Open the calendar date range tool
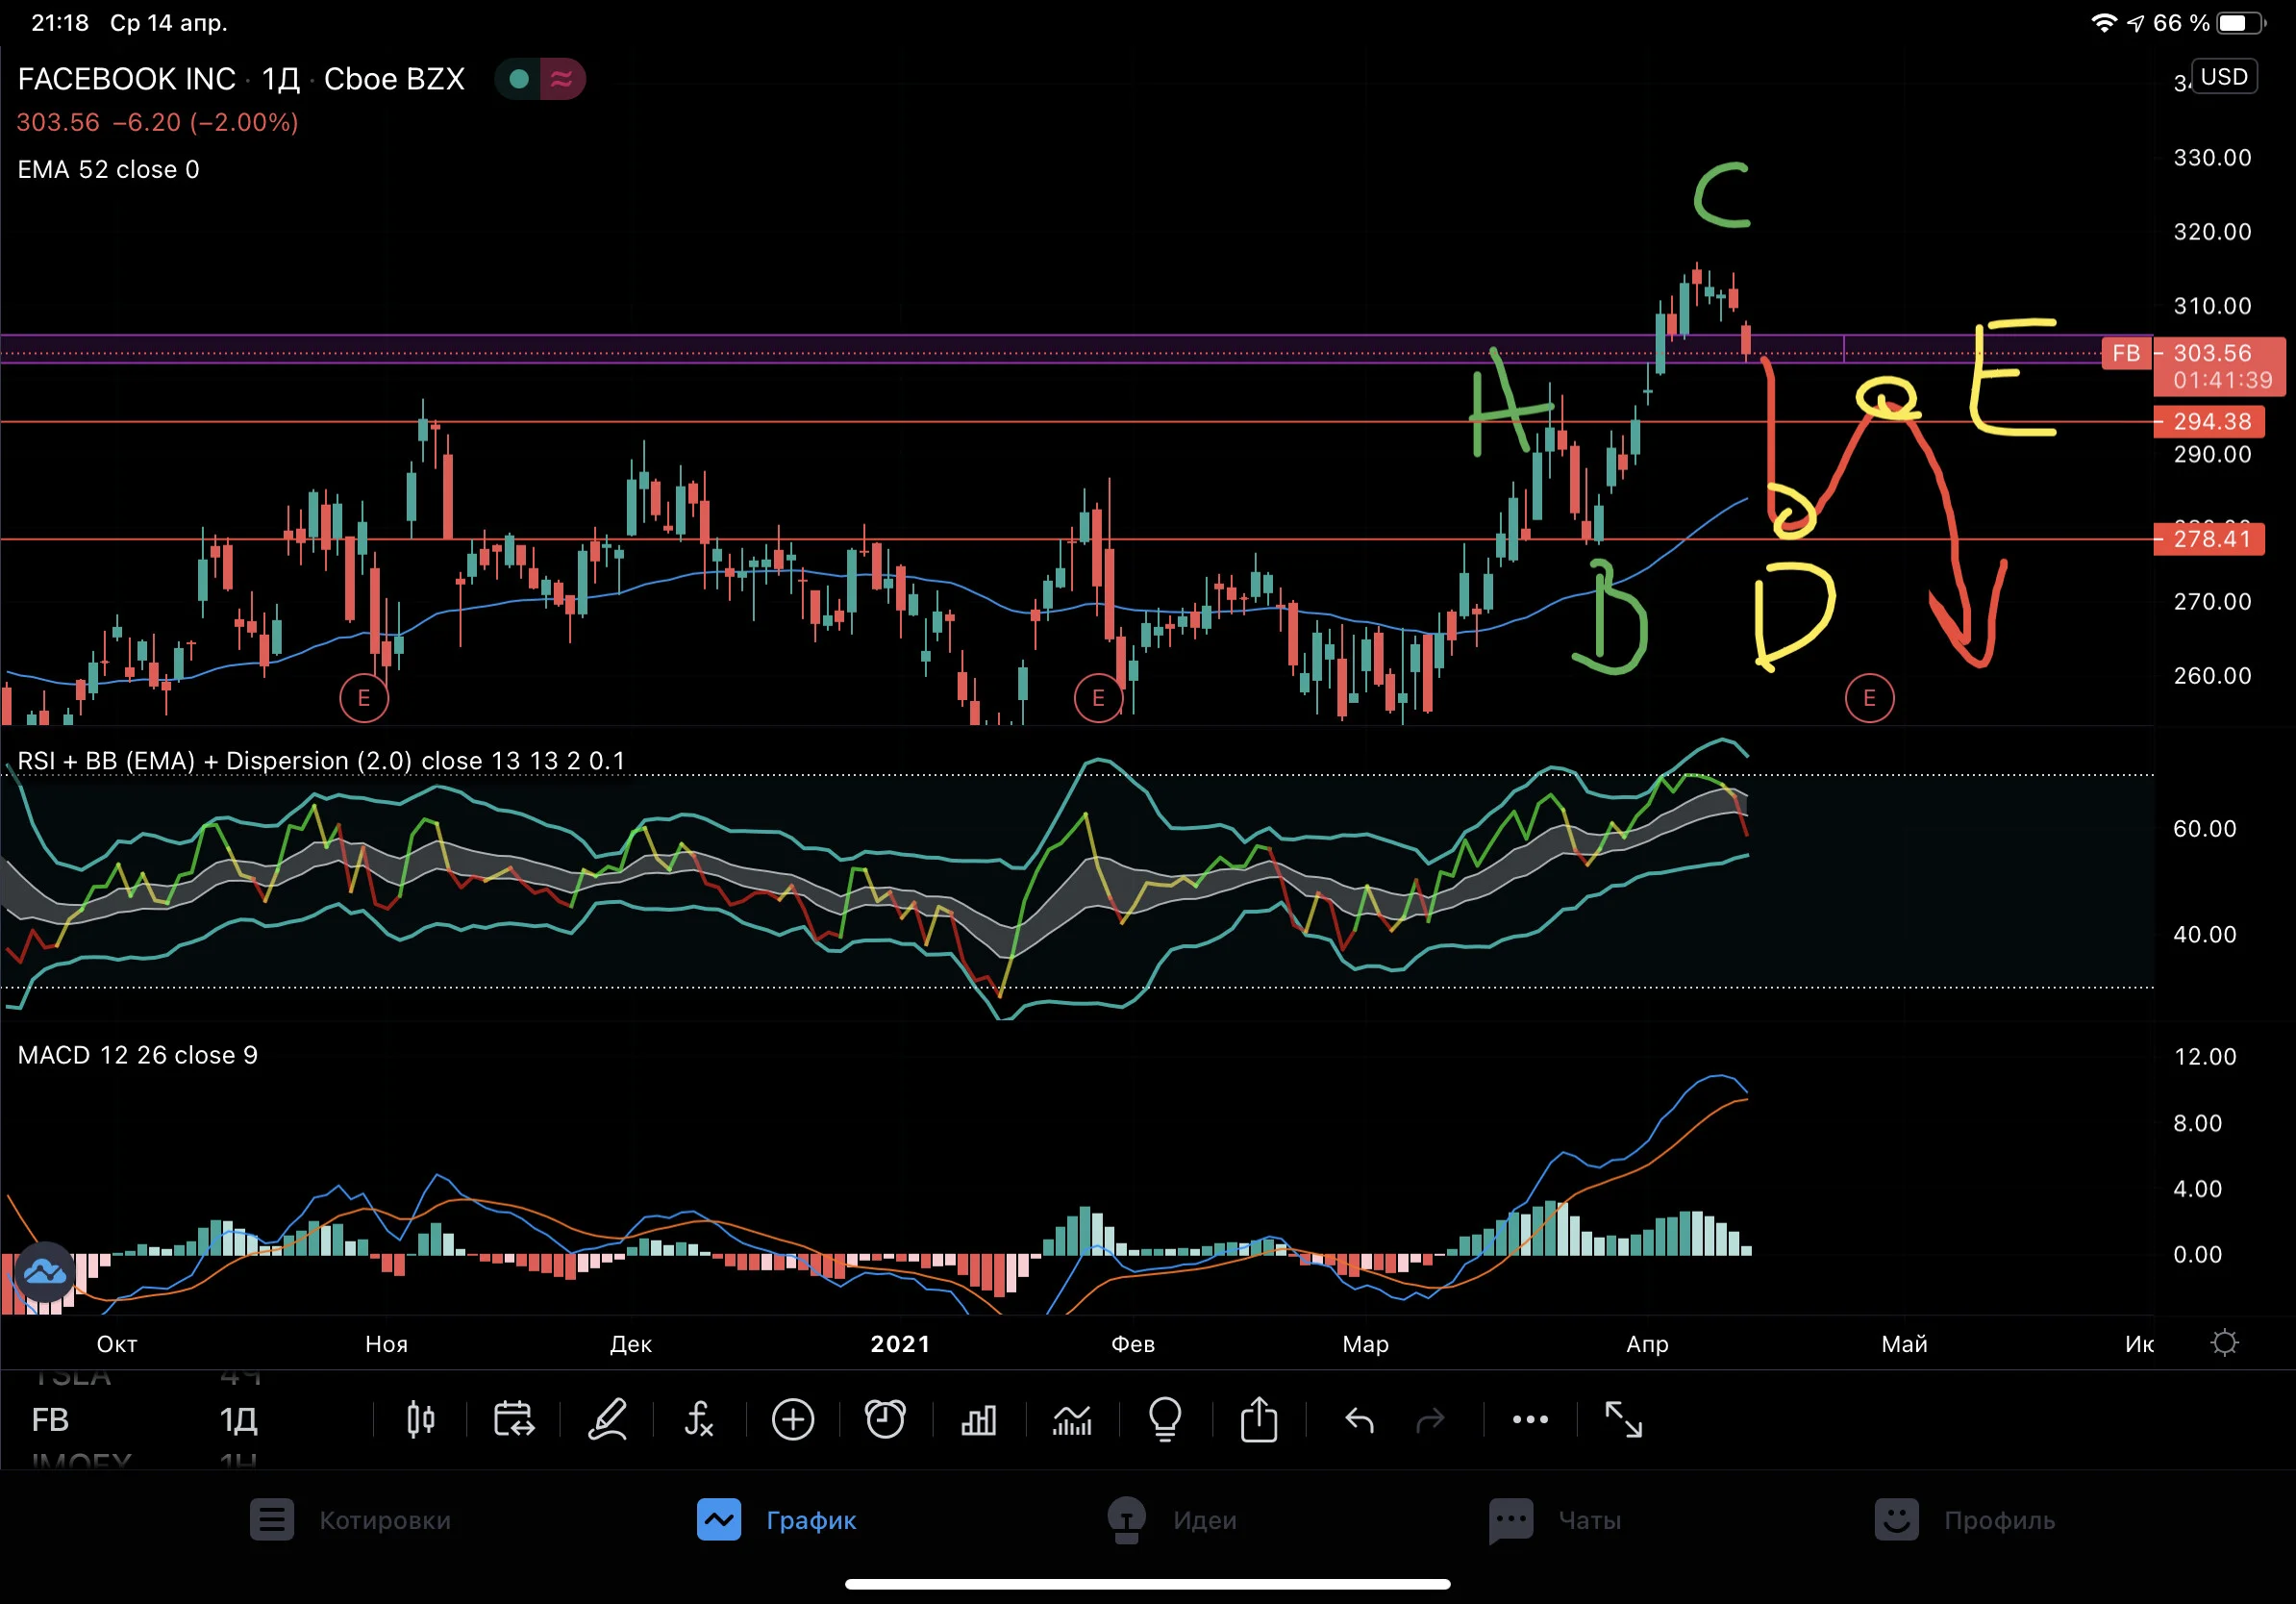 [x=514, y=1419]
